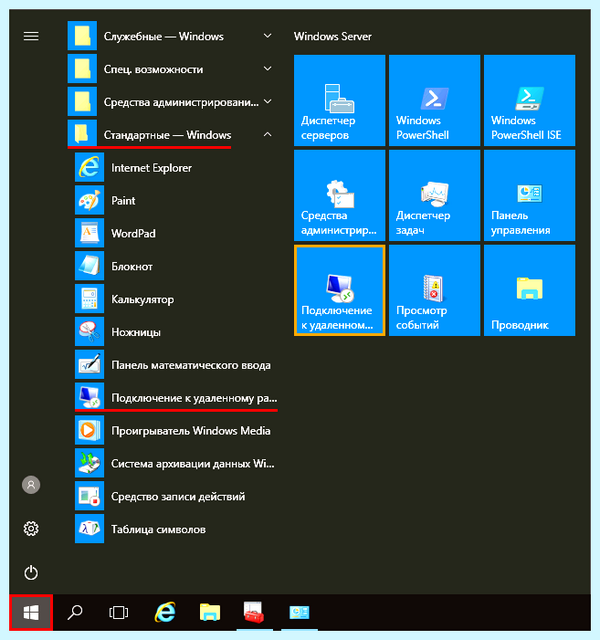This screenshot has width=600, height=640.
Task: Open Таблица символов
Action: click(176, 530)
